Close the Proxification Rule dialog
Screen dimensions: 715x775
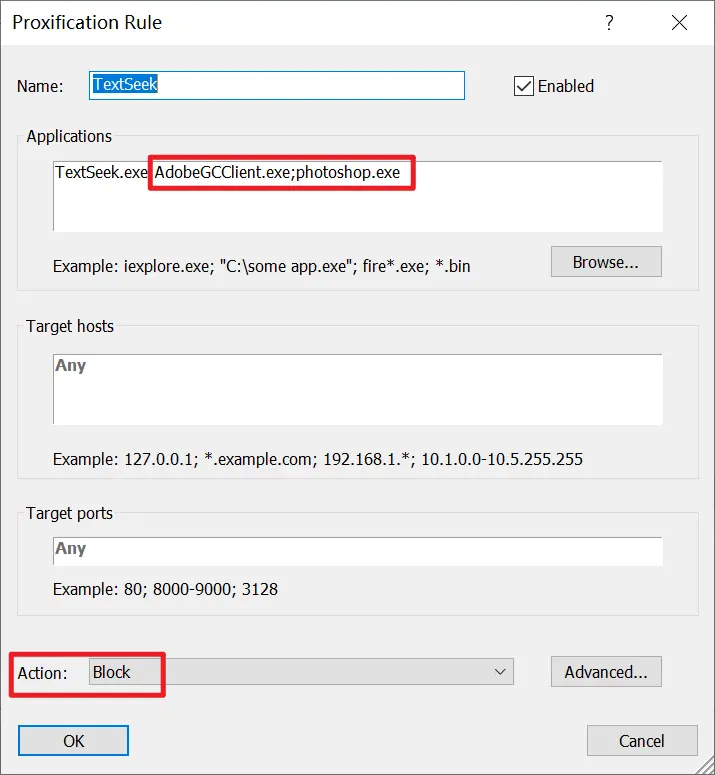coord(679,22)
